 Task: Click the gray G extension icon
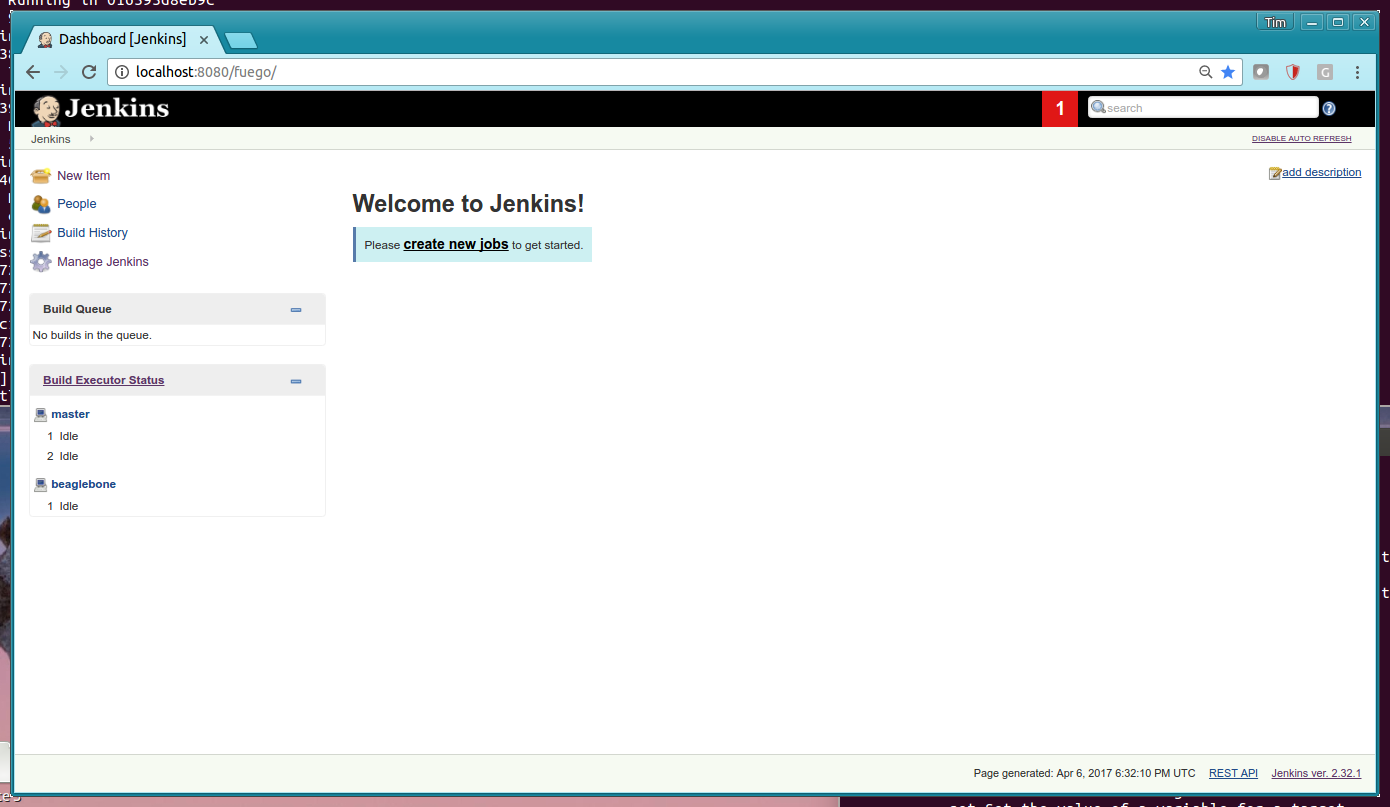pos(1325,72)
